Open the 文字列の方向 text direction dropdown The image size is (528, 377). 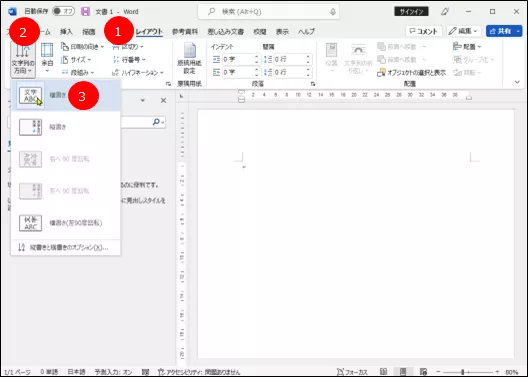[x=23, y=60]
